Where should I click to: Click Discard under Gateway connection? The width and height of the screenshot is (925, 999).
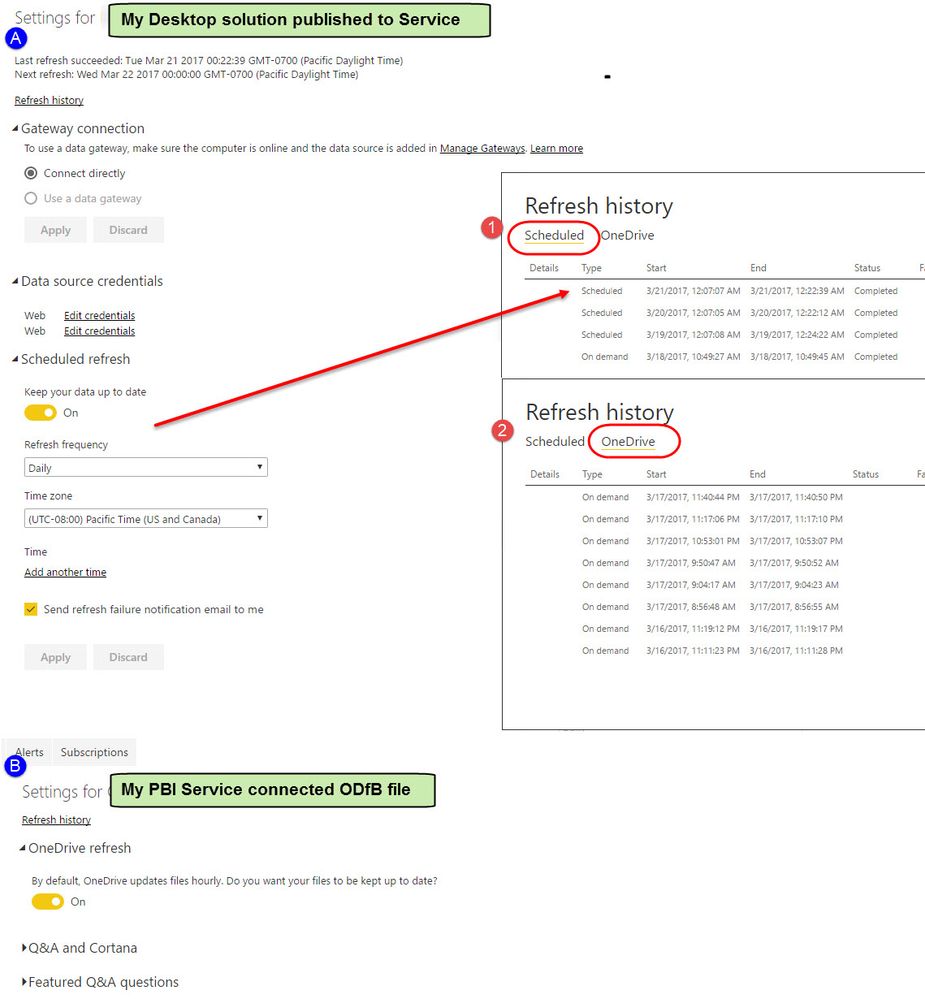point(128,230)
